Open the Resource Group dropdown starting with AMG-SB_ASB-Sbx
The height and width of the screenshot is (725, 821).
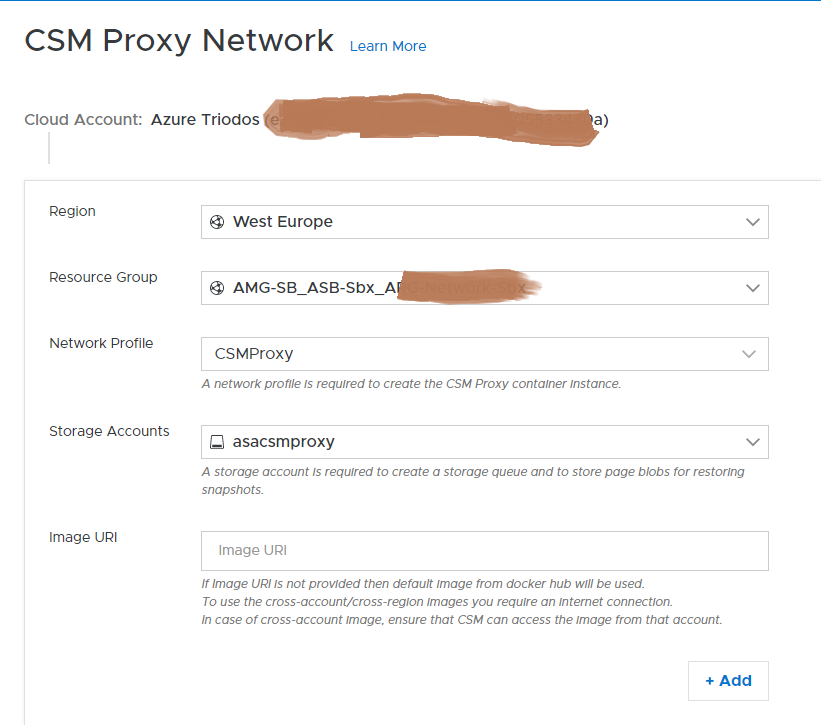tap(484, 287)
